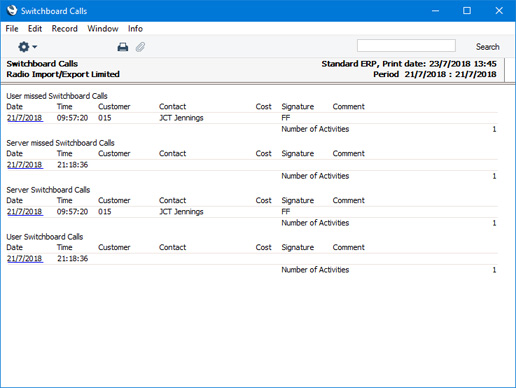Click JCT Jennings contact in User missed section

[x=181, y=118]
